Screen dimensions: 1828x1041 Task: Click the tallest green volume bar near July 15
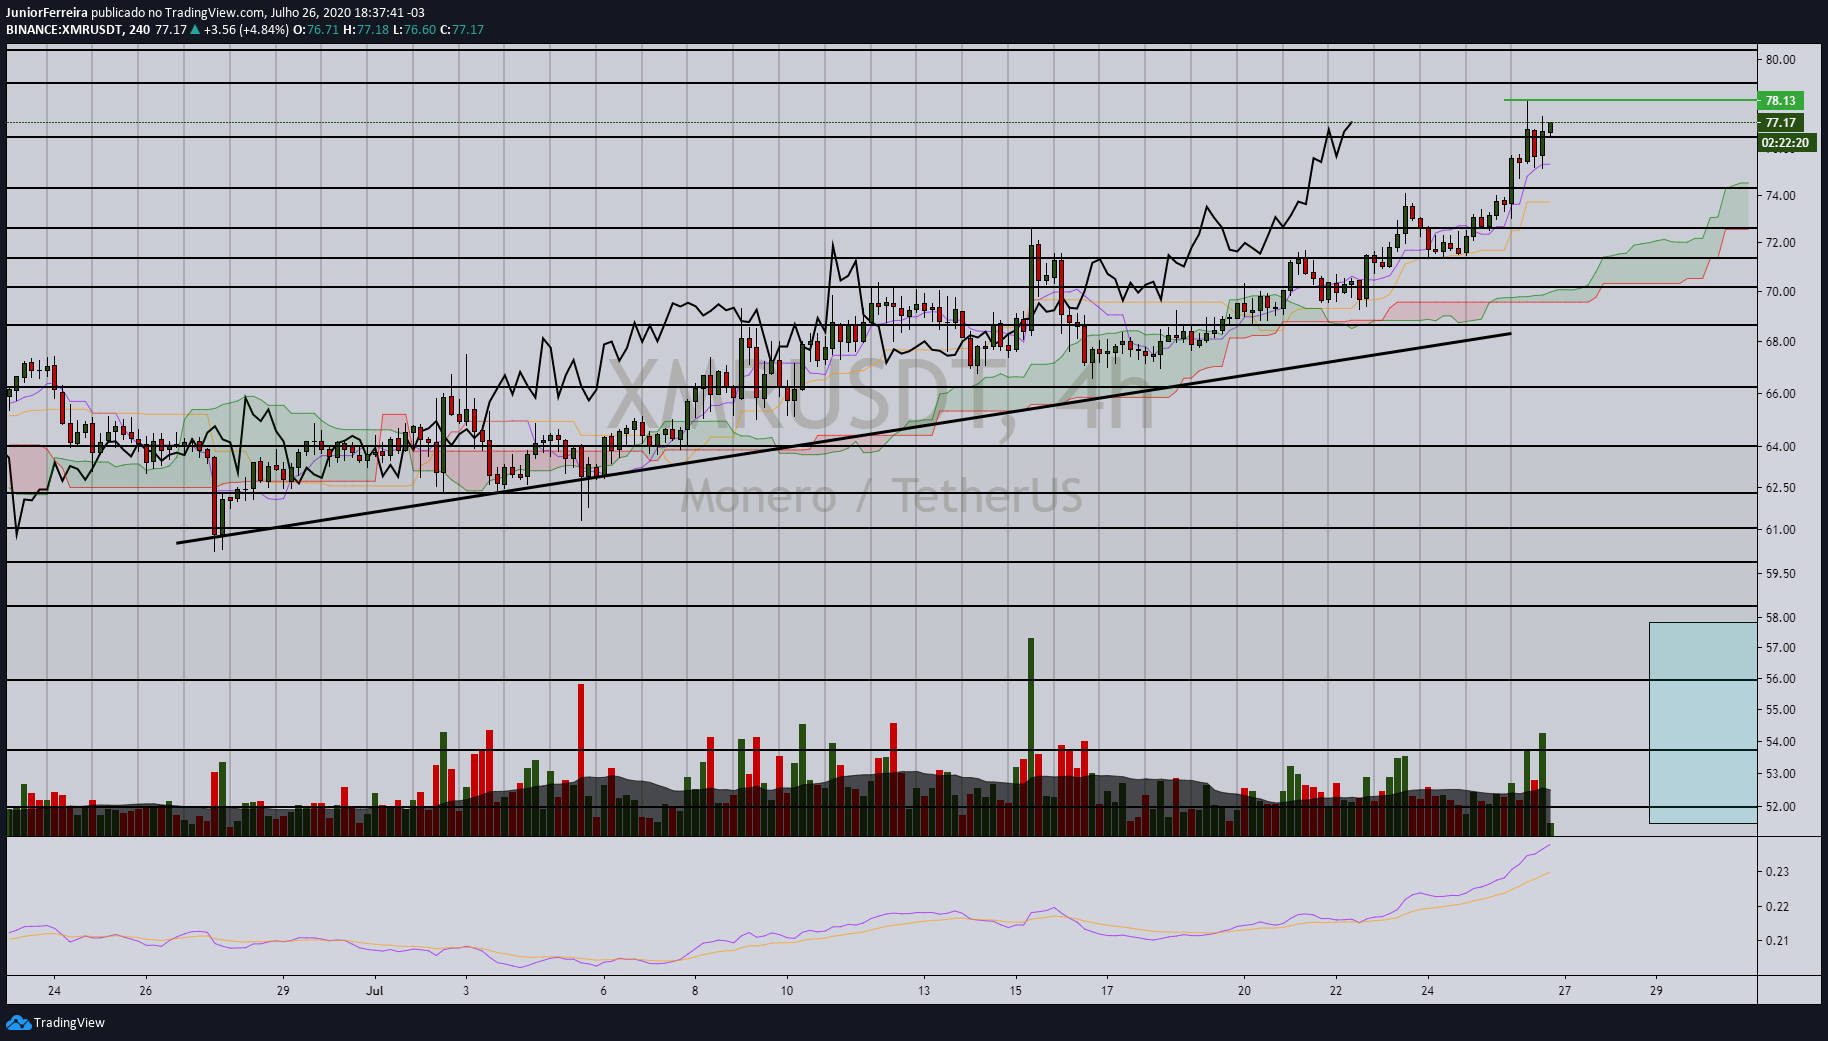click(x=1031, y=736)
